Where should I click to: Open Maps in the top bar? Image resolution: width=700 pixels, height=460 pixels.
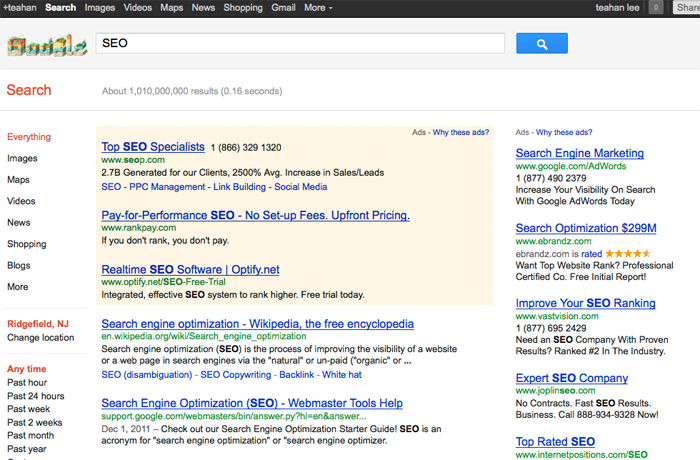[171, 8]
